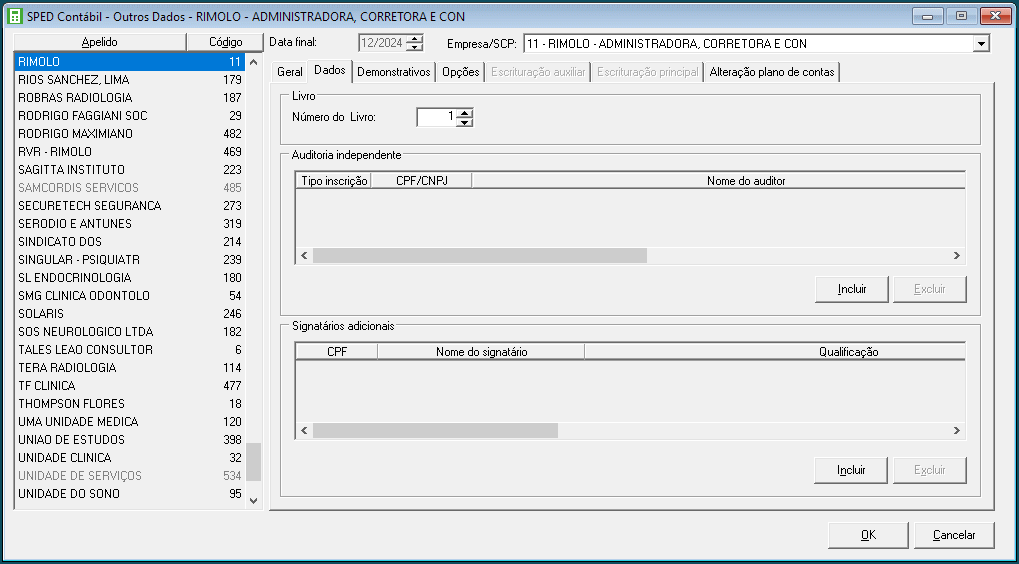Image resolution: width=1019 pixels, height=564 pixels.
Task: Select SERODIO E ANTUNES row
Action: click(x=129, y=224)
